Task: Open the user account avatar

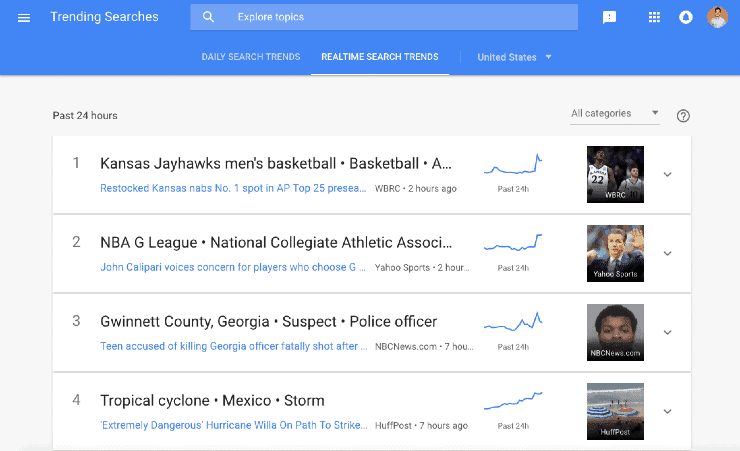Action: (x=717, y=17)
